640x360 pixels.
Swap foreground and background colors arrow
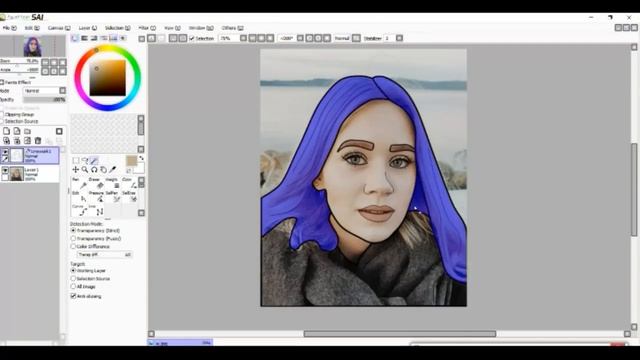141,158
